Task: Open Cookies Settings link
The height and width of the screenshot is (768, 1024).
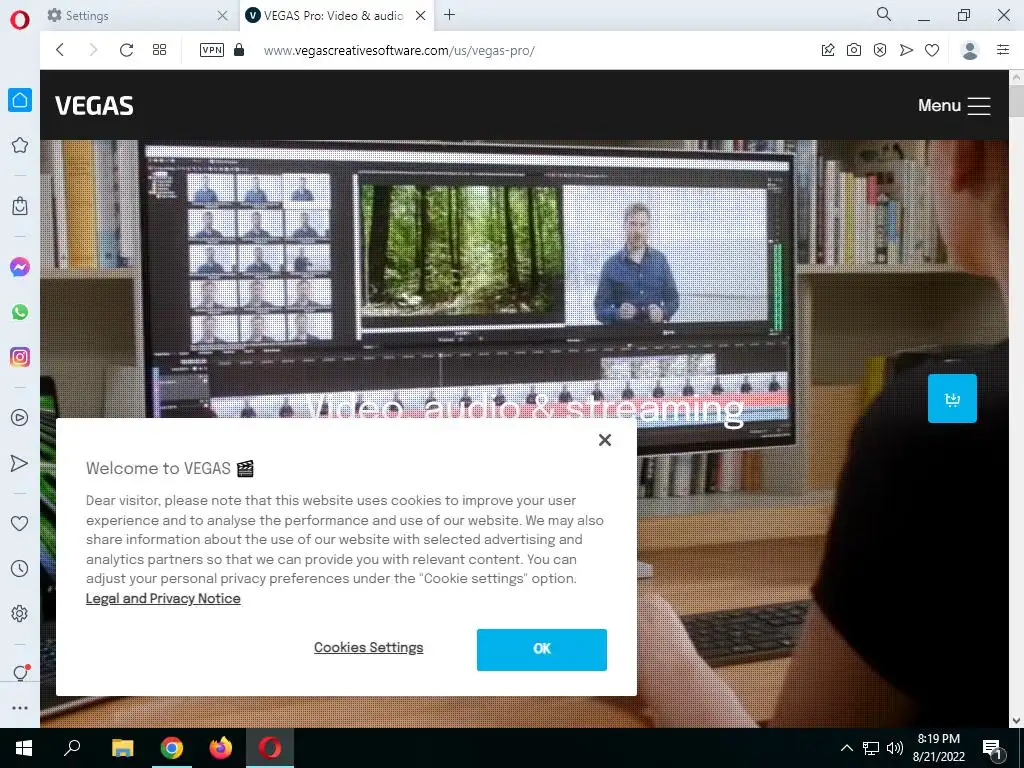Action: 368,647
